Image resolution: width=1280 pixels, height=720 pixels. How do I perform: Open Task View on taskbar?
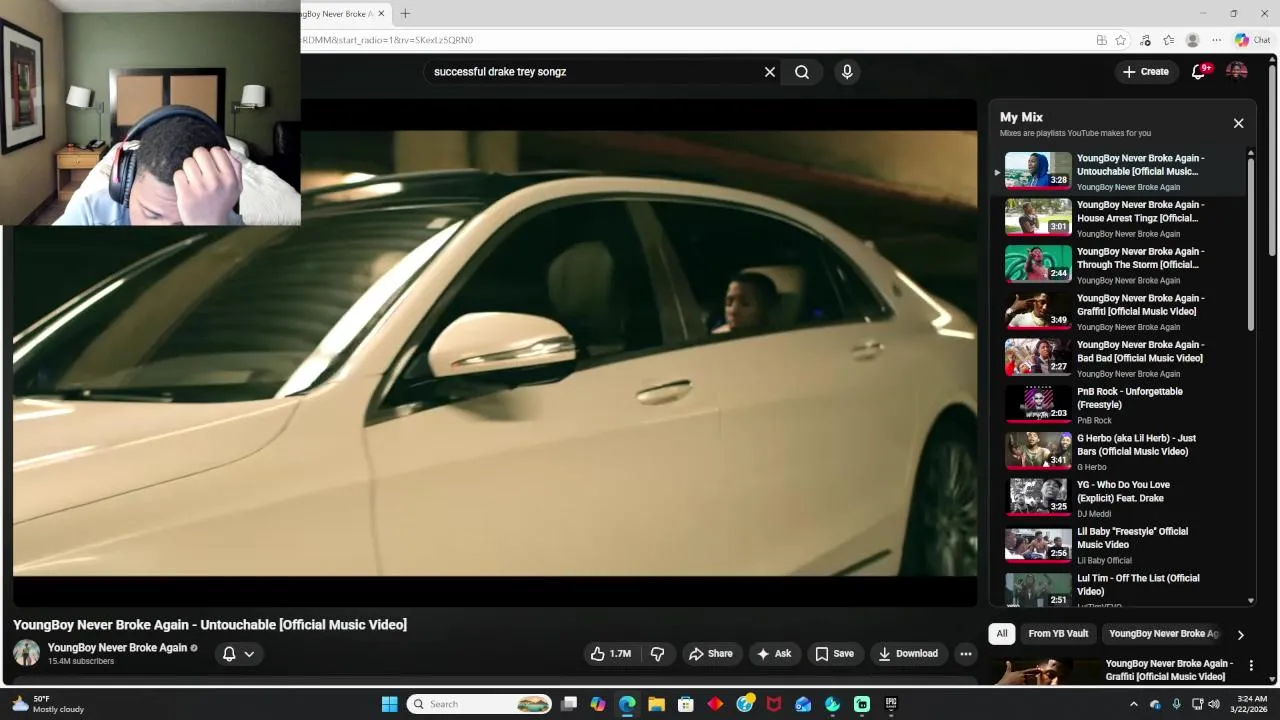569,704
